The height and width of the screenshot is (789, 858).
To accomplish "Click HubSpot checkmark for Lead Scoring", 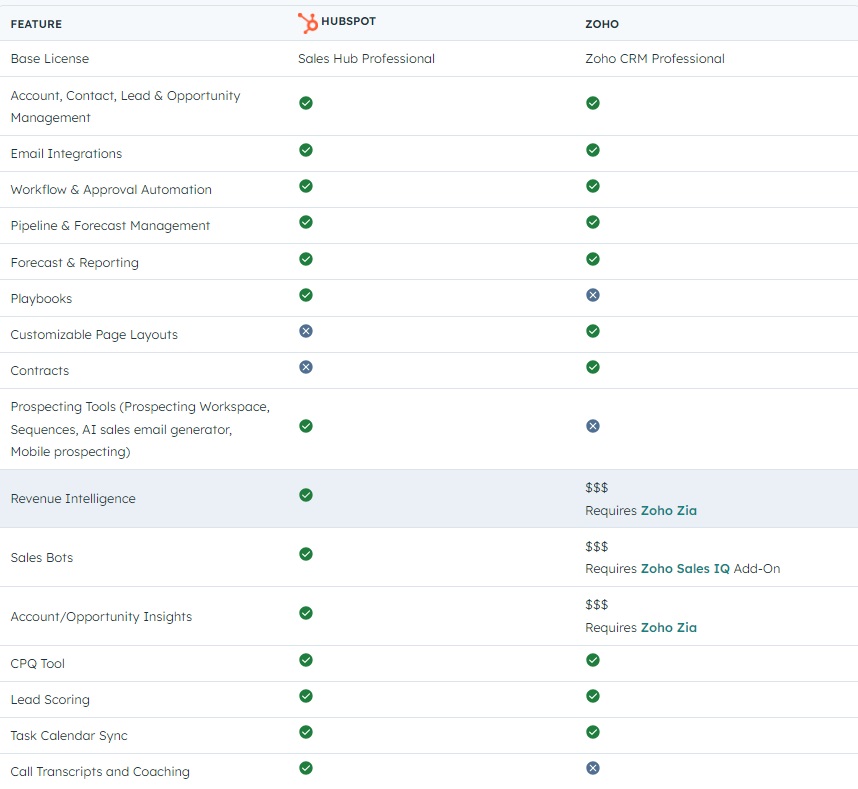I will [x=306, y=696].
